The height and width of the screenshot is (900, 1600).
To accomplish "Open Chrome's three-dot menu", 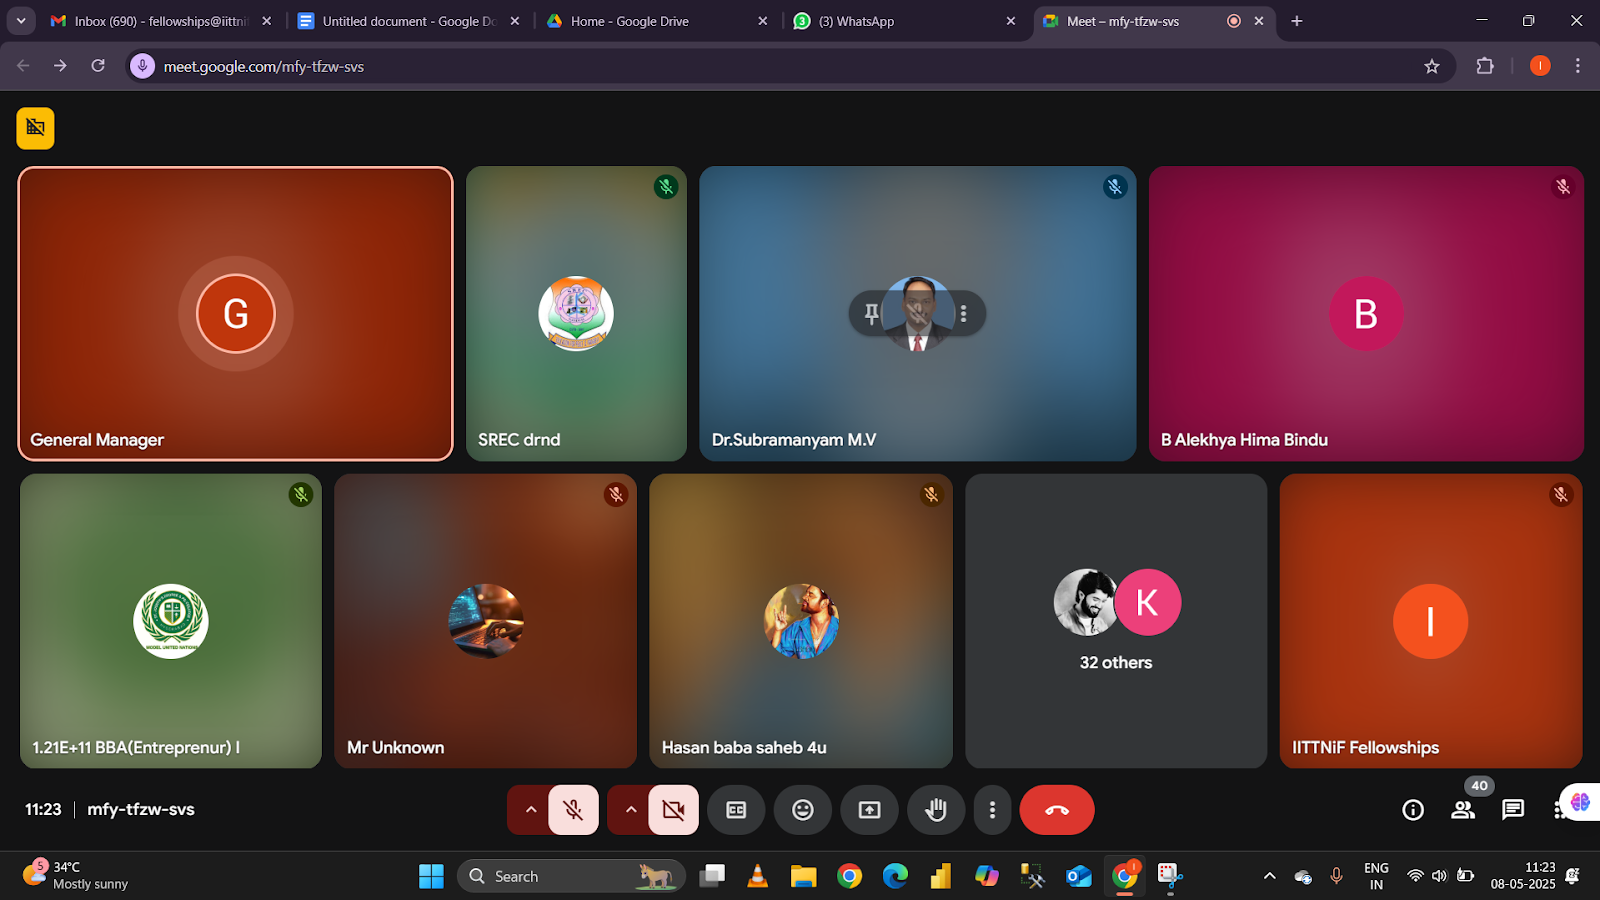I will [1578, 66].
